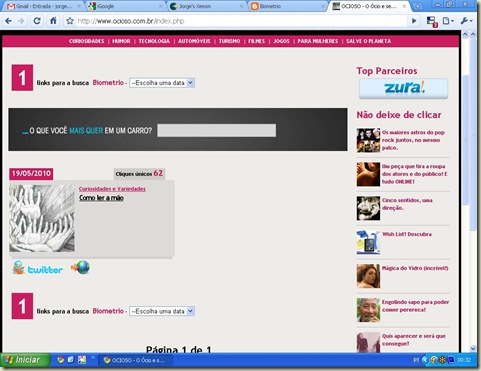The height and width of the screenshot is (371, 481).
Task: Launch Chrome from the quick launch icon
Action: pyautogui.click(x=61, y=360)
